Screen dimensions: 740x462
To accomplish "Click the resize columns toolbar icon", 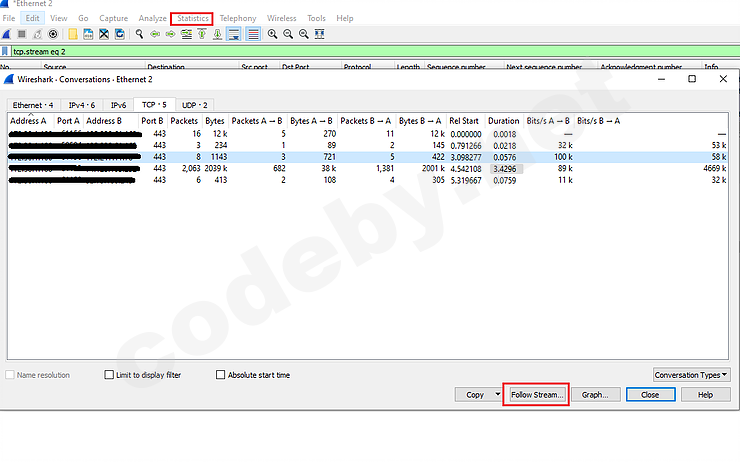I will 320,34.
